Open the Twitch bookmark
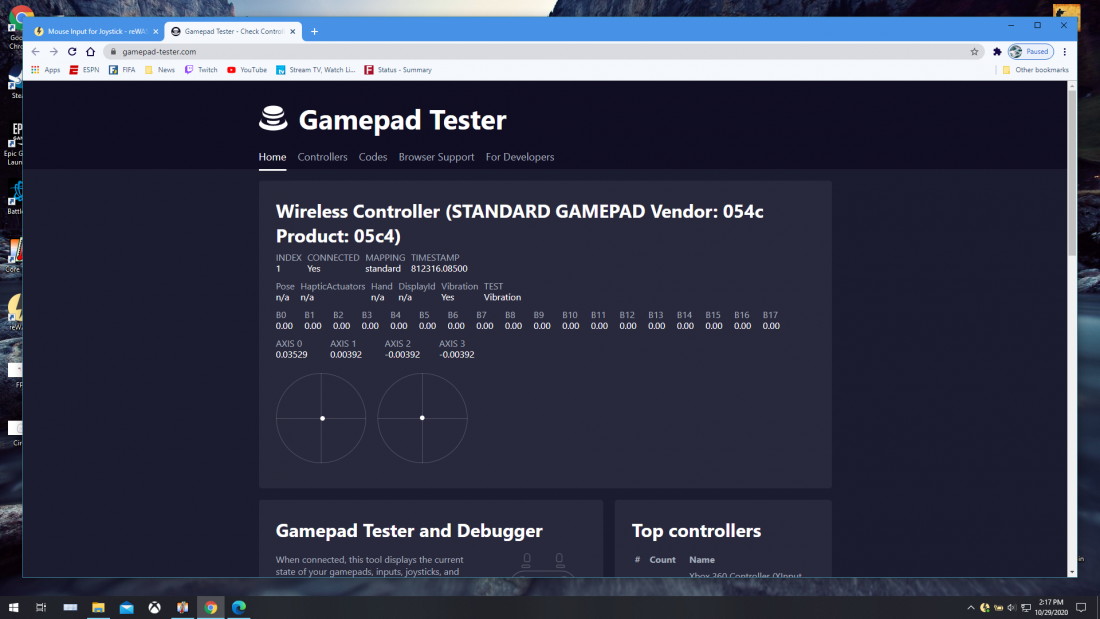Viewport: 1100px width, 619px height. (x=201, y=70)
